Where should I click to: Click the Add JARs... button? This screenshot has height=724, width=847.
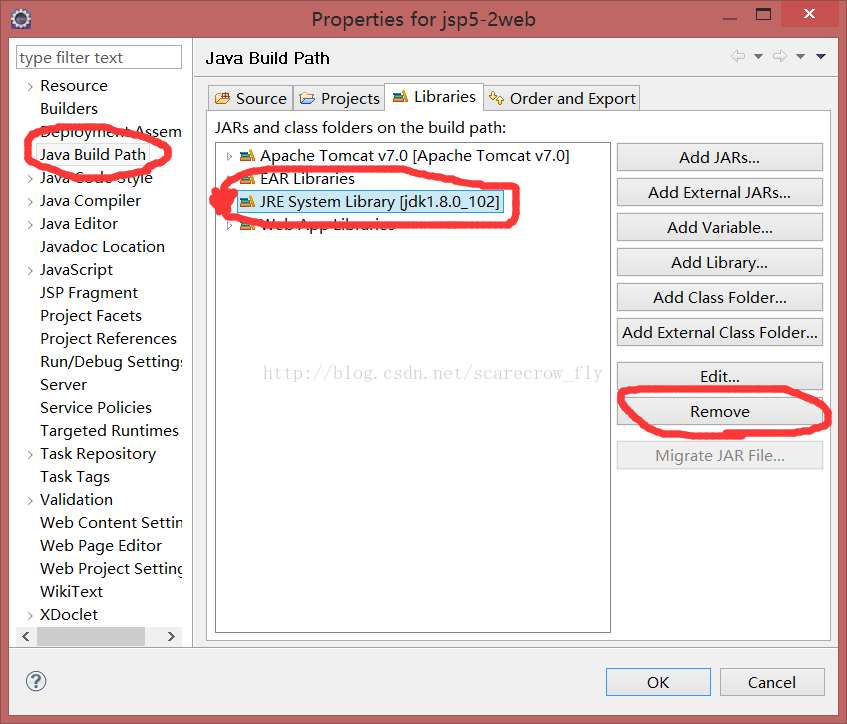(720, 157)
